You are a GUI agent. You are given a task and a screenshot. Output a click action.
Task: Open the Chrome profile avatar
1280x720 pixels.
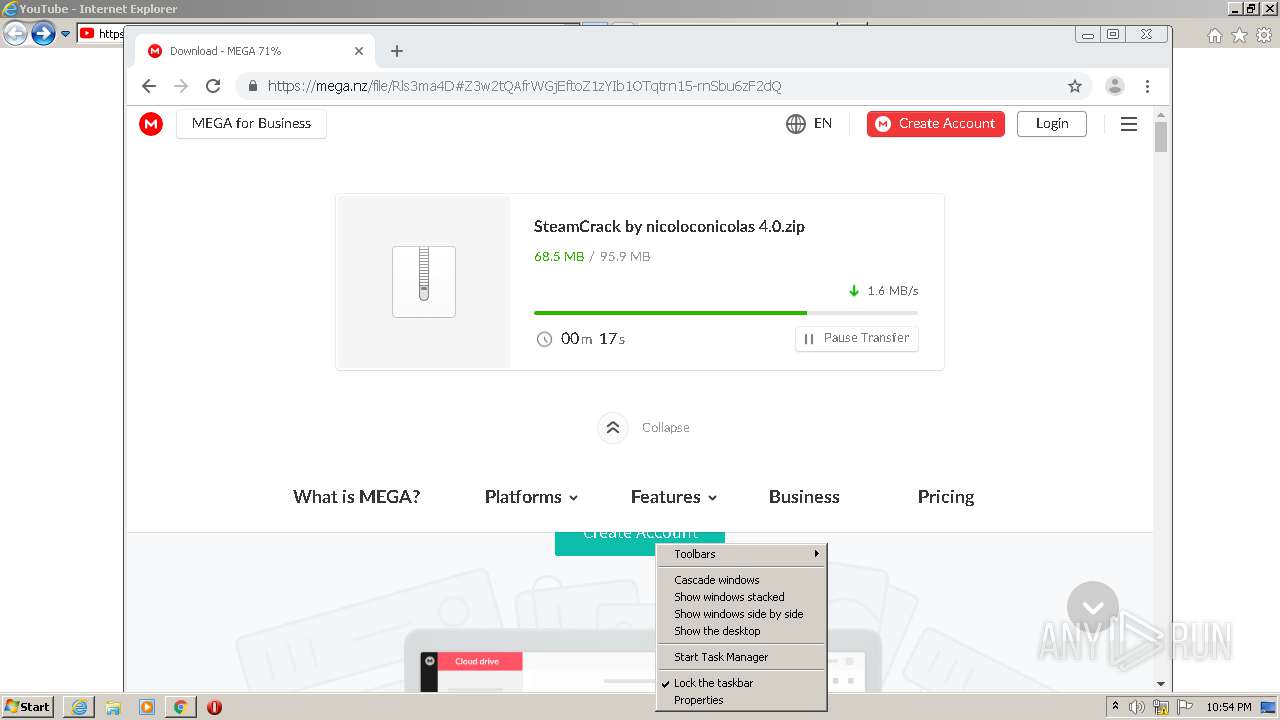[x=1115, y=86]
